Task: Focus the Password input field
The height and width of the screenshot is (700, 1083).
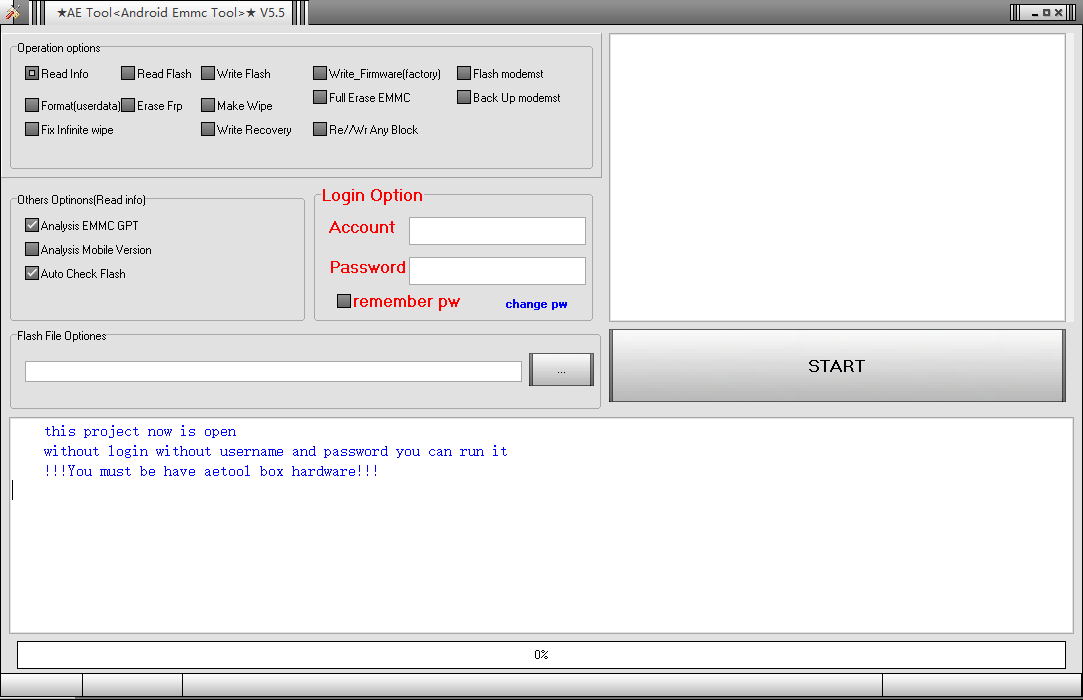Action: (497, 271)
